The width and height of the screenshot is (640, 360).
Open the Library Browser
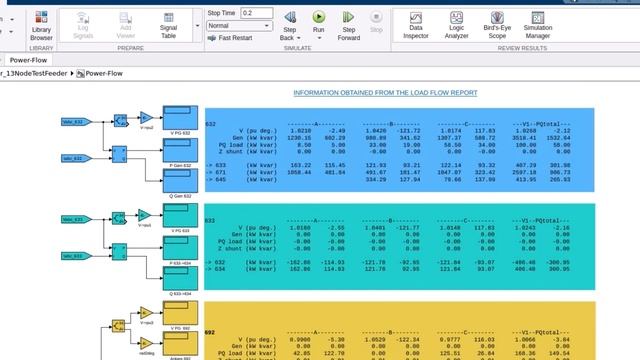pyautogui.click(x=41, y=26)
